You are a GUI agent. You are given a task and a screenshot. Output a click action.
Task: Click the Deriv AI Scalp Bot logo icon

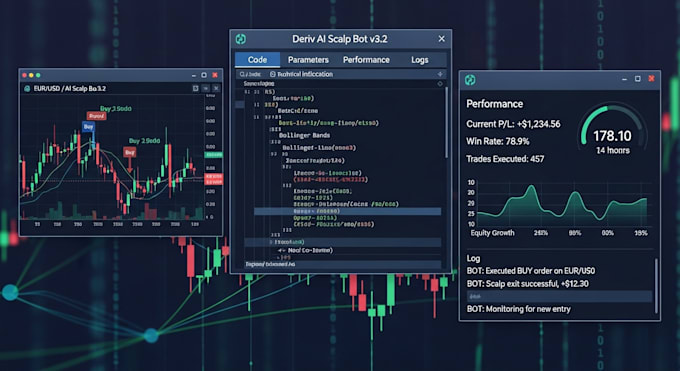[x=241, y=39]
